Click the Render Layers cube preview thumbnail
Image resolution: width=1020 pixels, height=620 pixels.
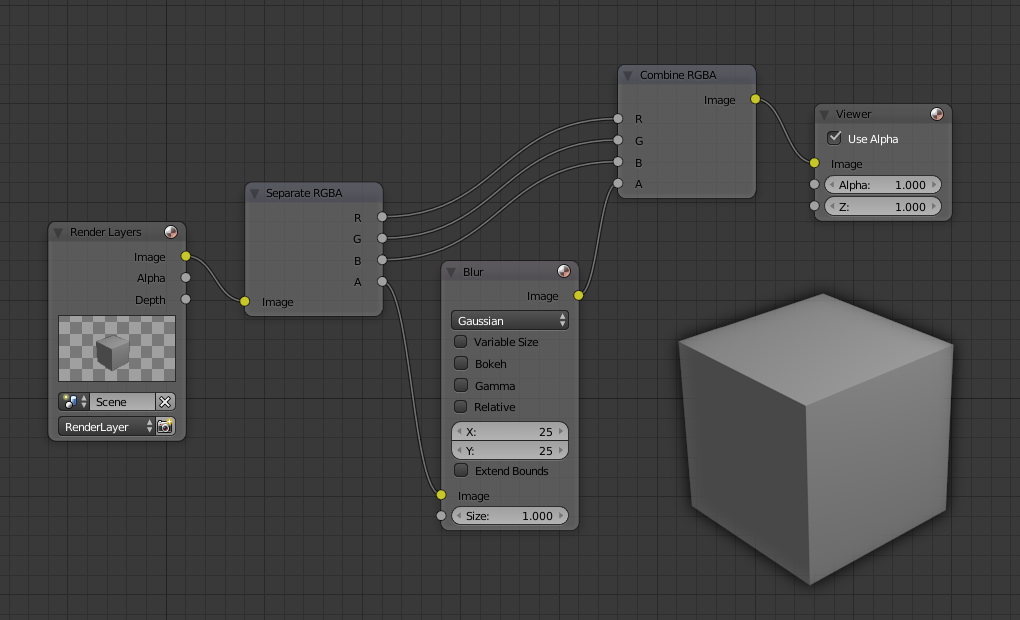tap(117, 349)
